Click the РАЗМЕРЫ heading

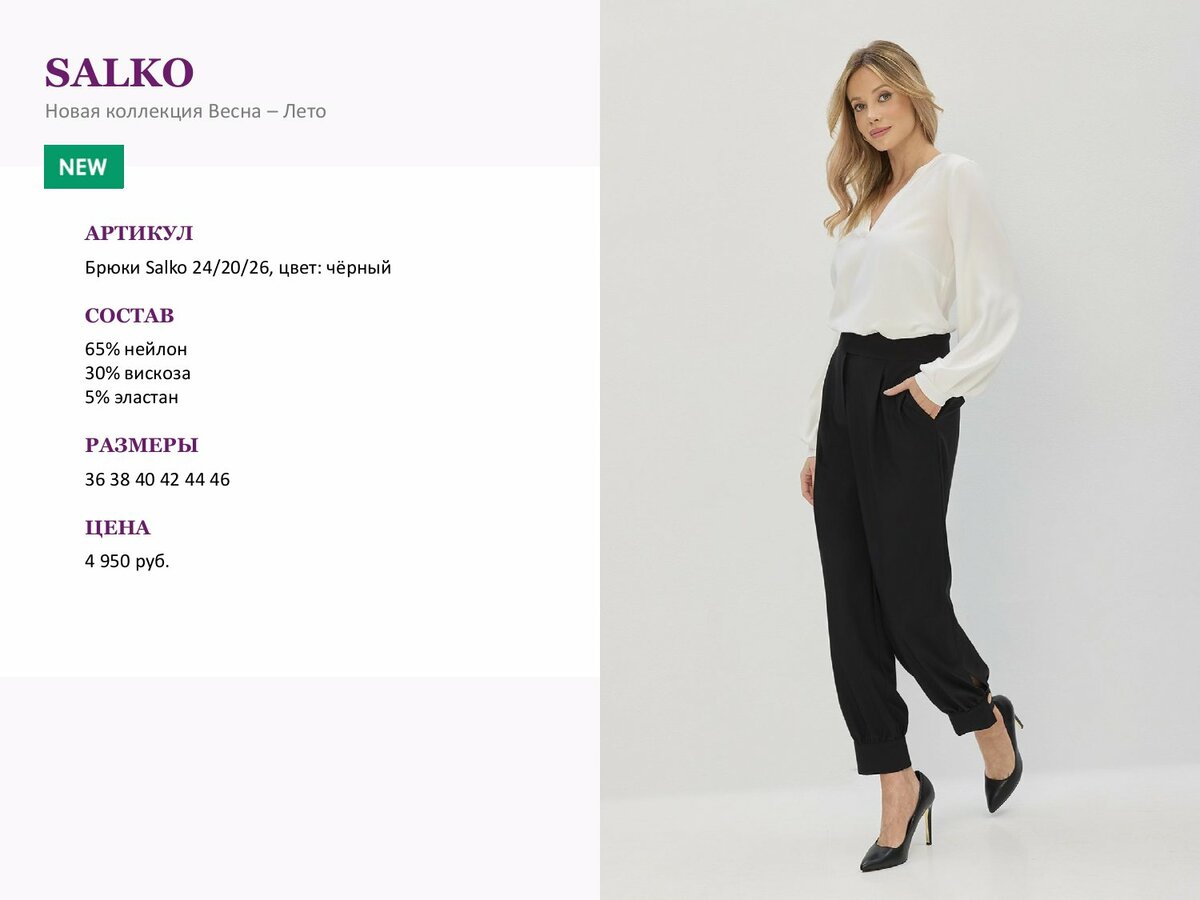click(x=141, y=446)
